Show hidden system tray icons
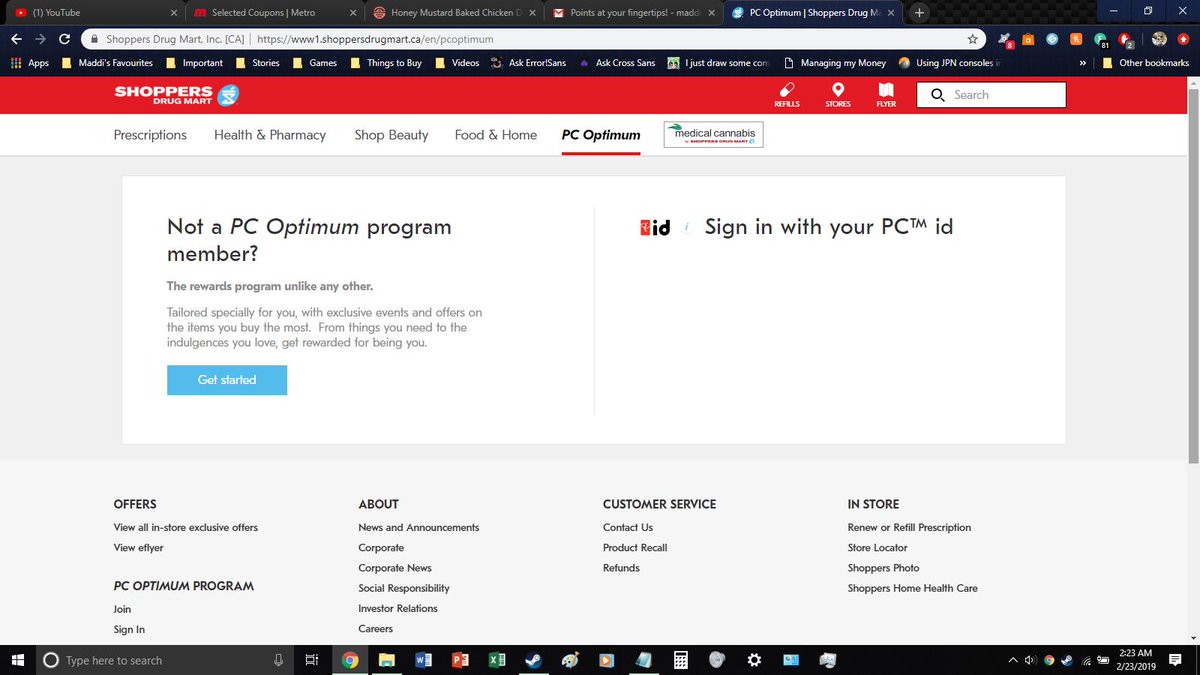 (1013, 660)
